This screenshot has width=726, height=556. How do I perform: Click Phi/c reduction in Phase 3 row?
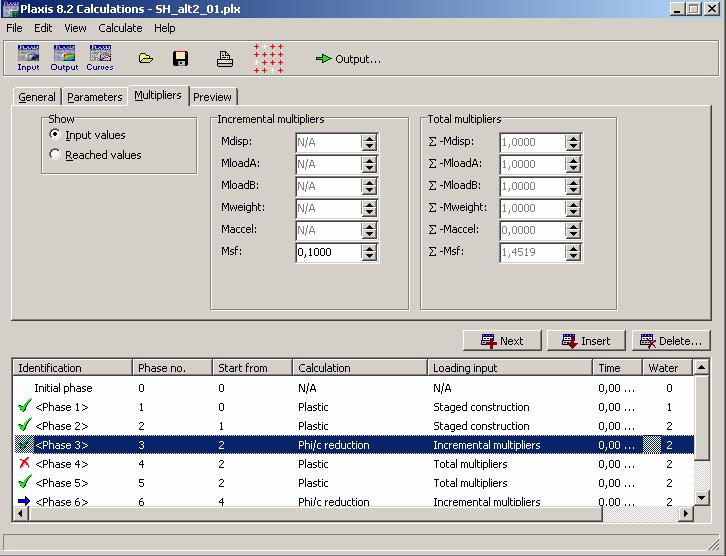[333, 445]
